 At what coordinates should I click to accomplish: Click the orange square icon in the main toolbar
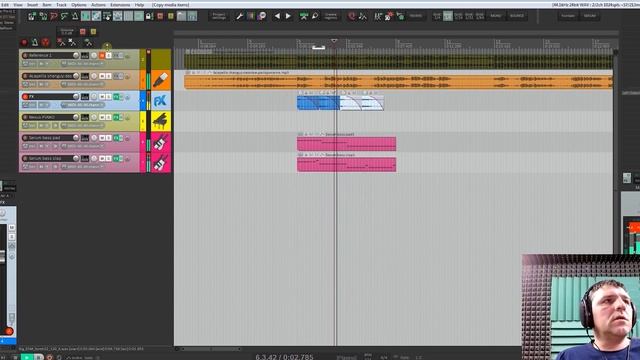point(160,16)
